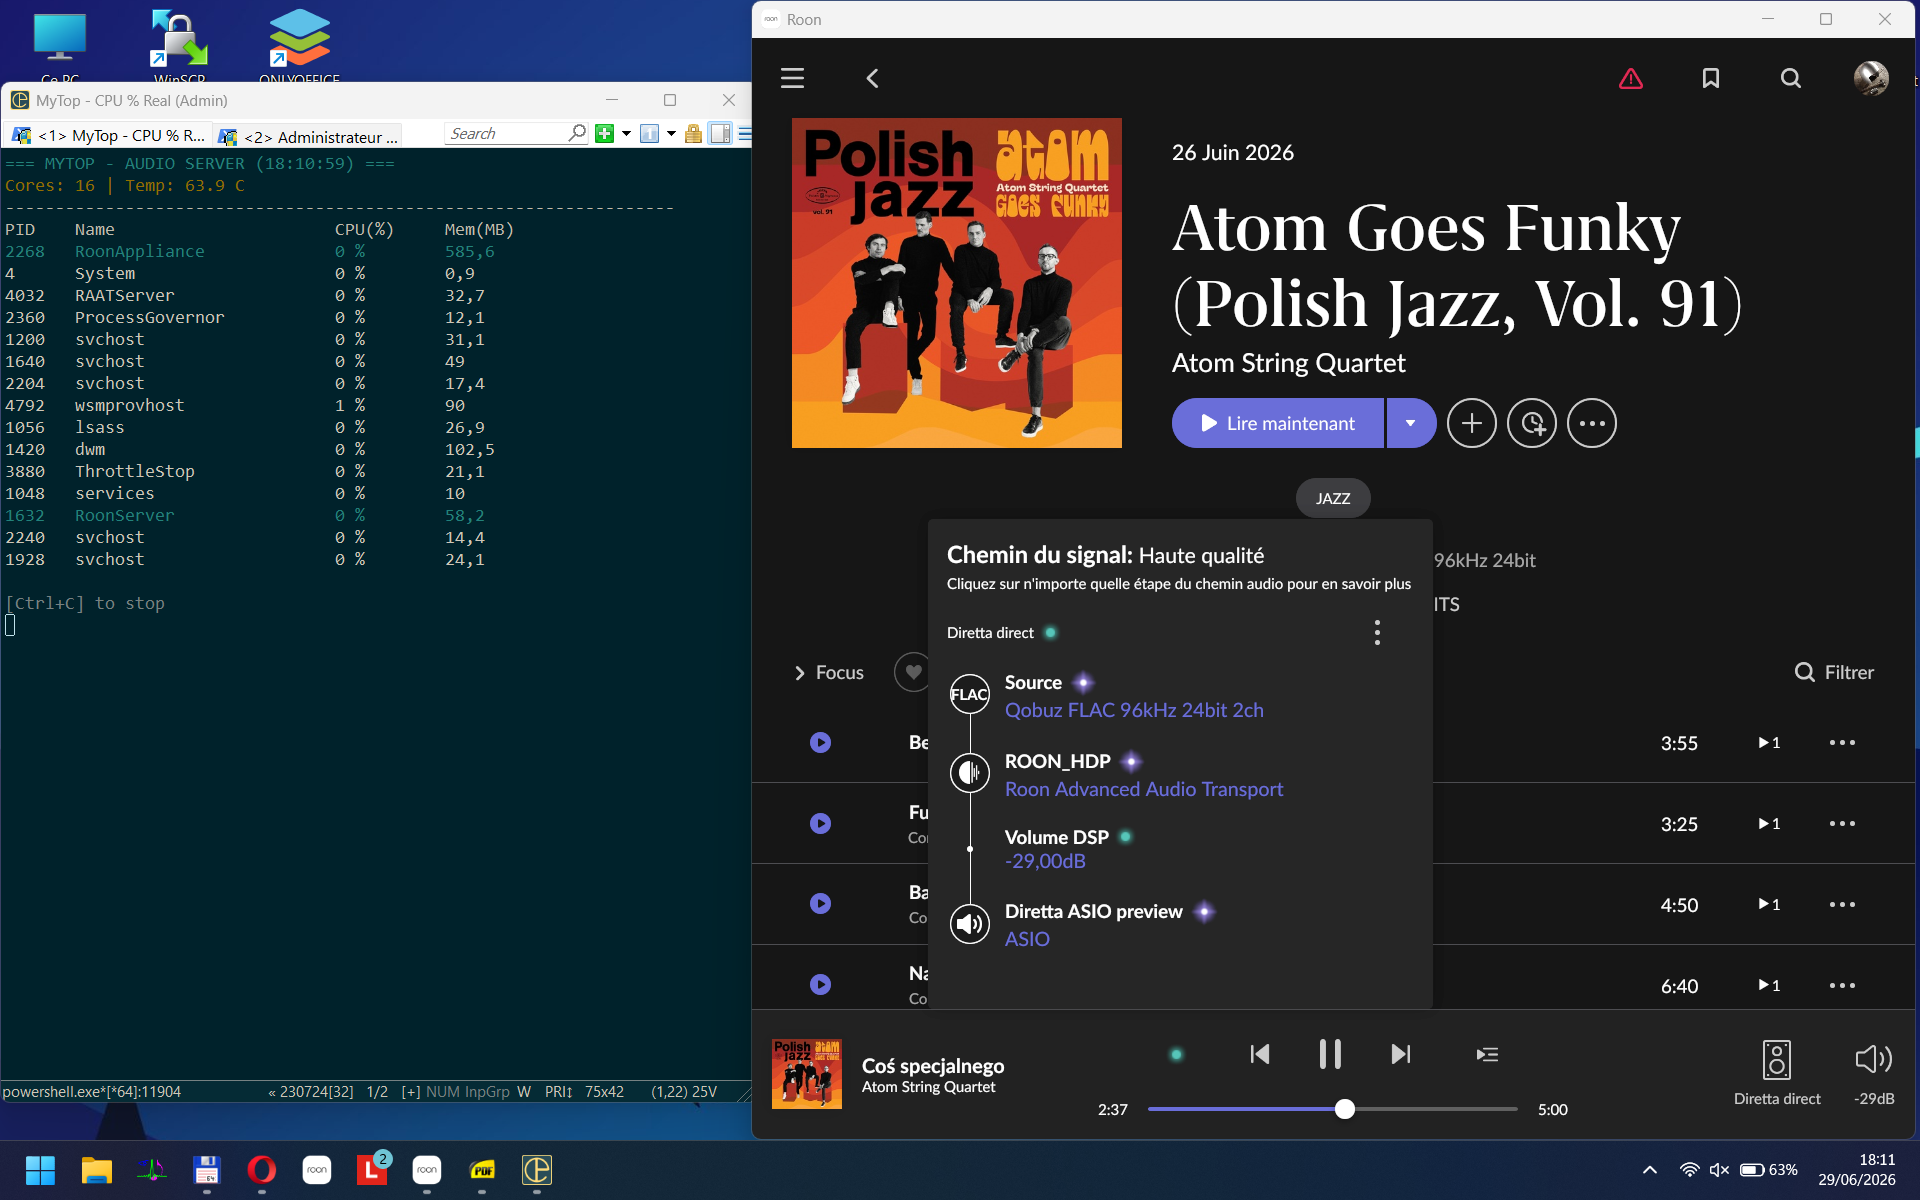Click the play count on the 3:55 track

click(x=1769, y=742)
